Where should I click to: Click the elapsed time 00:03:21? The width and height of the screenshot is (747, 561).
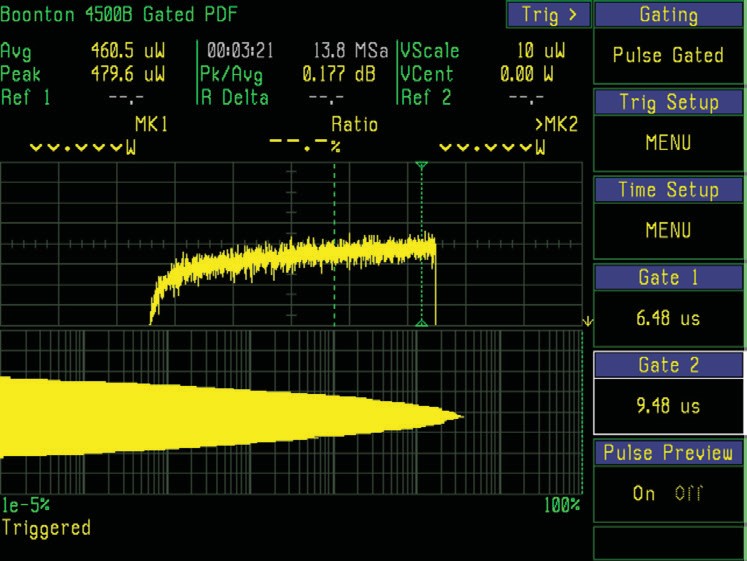click(240, 50)
